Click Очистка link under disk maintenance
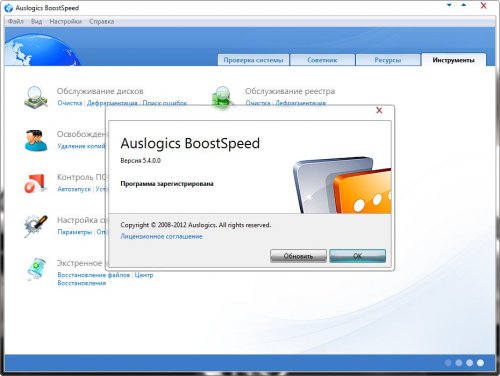The image size is (500, 376). point(70,103)
